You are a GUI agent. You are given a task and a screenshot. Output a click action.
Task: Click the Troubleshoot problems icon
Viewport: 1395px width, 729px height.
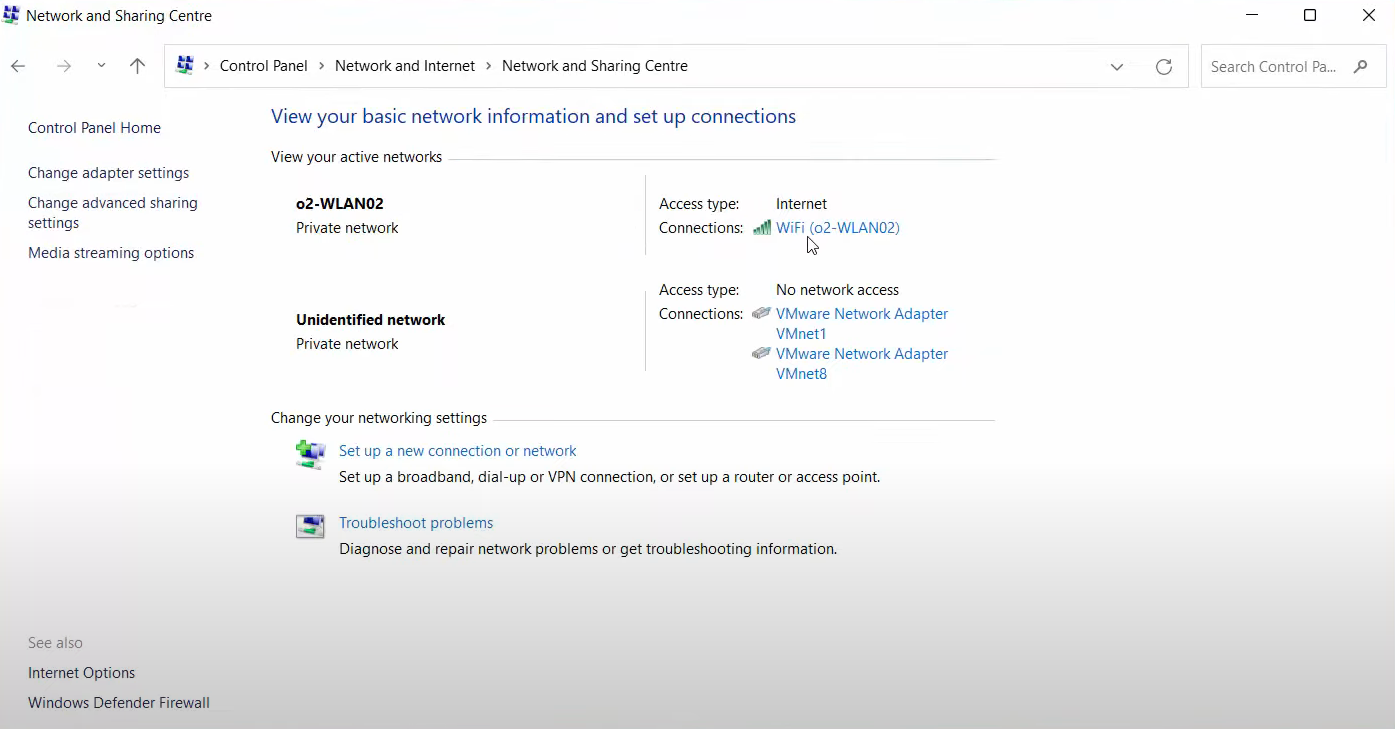pyautogui.click(x=310, y=526)
